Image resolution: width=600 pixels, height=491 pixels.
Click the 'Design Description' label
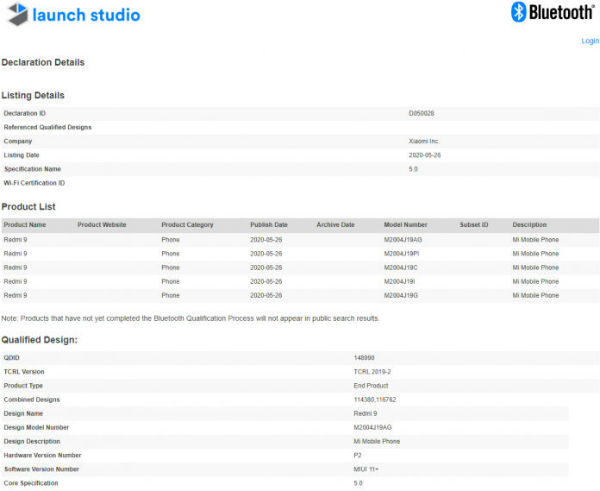click(x=32, y=441)
